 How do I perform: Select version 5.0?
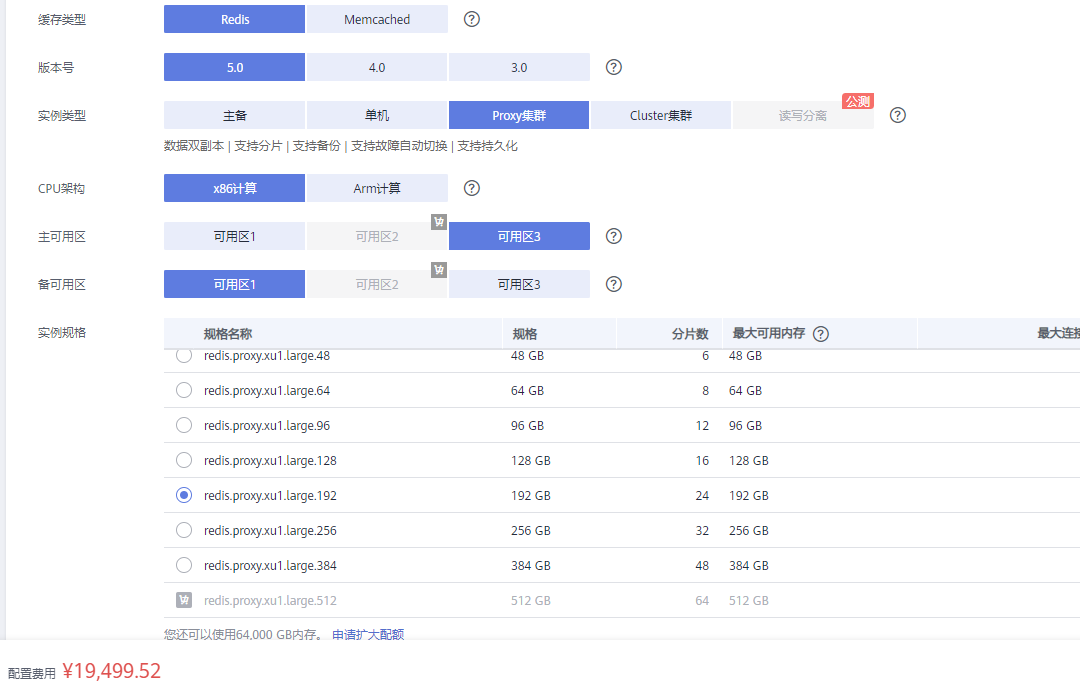(234, 68)
